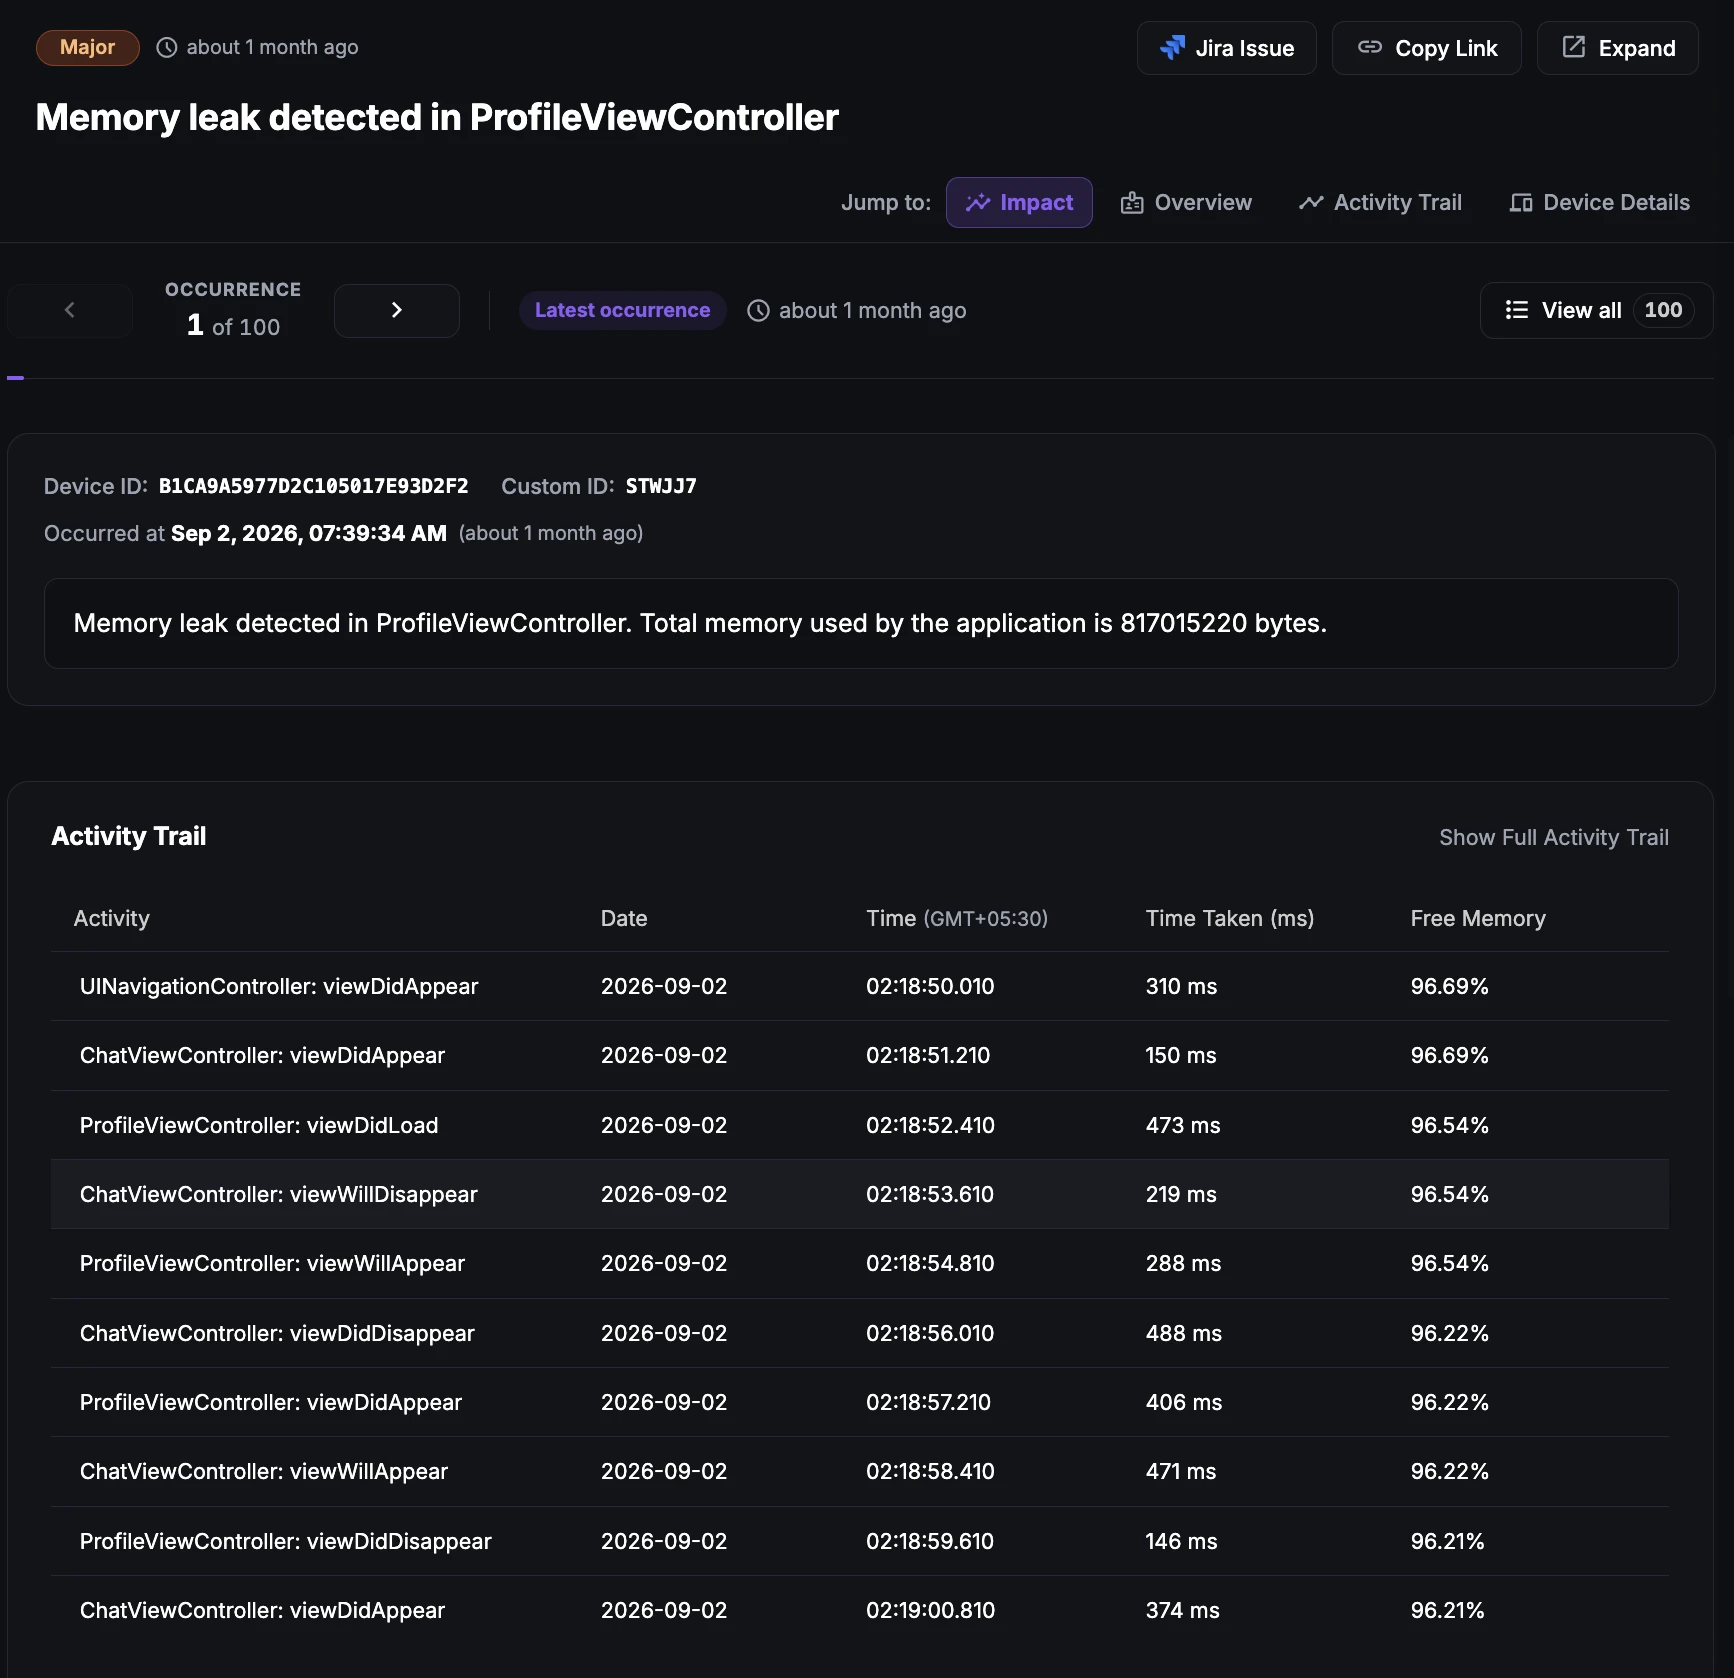Click the Time (GMT+05:30) column header
Image resolution: width=1734 pixels, height=1678 pixels.
957,918
